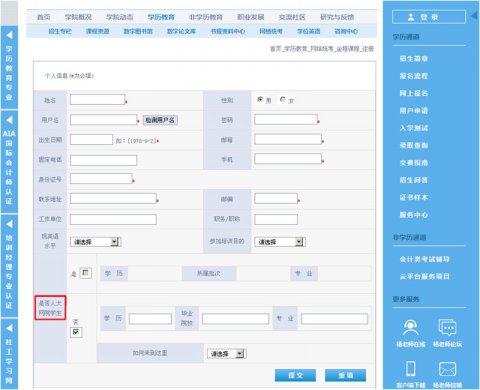Open the 学历教育 top navigation tab
This screenshot has height=390, width=480.
coord(161,17)
